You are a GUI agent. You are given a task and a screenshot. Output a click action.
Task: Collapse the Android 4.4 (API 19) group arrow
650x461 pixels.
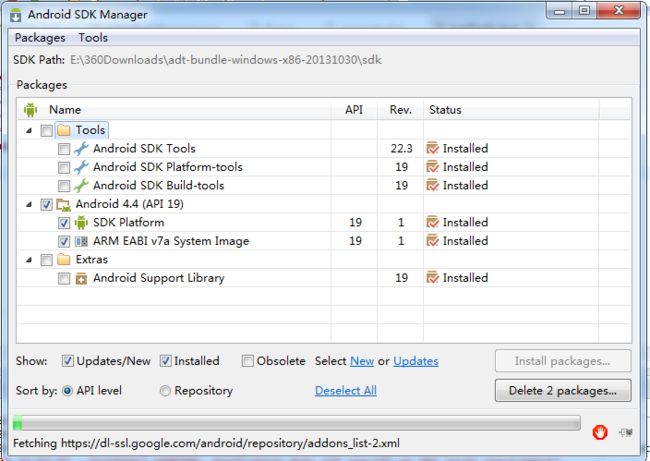[29, 204]
